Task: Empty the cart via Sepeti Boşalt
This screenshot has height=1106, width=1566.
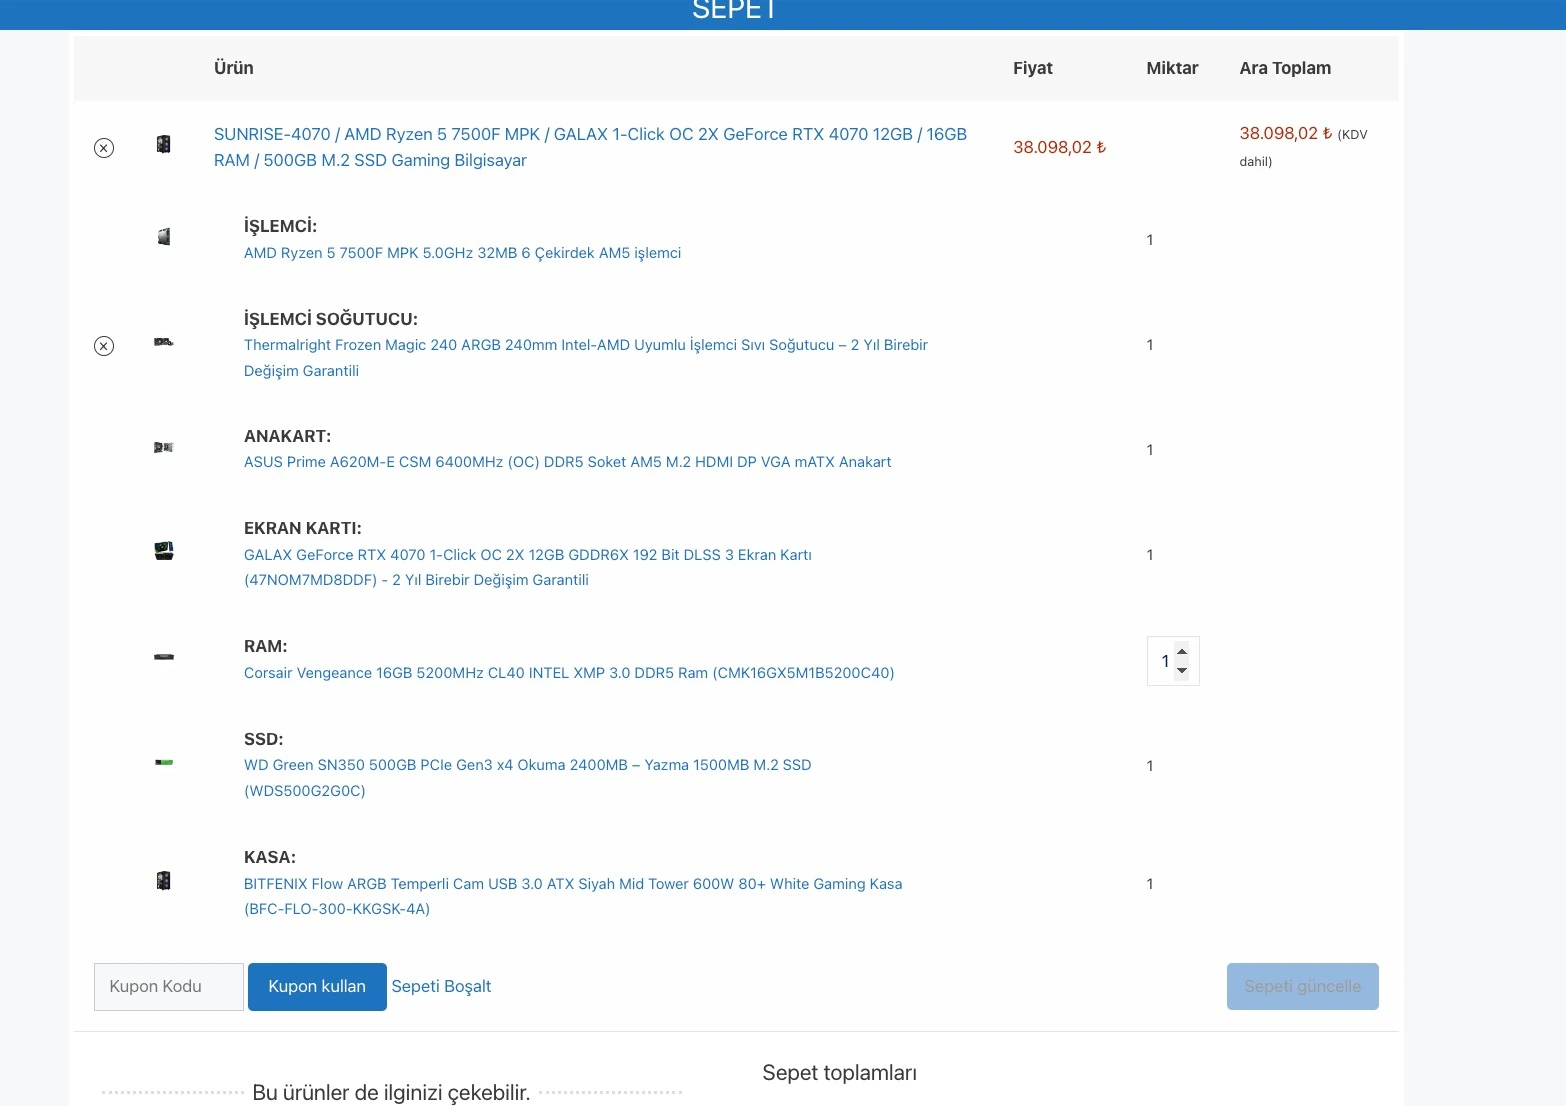Action: click(441, 987)
